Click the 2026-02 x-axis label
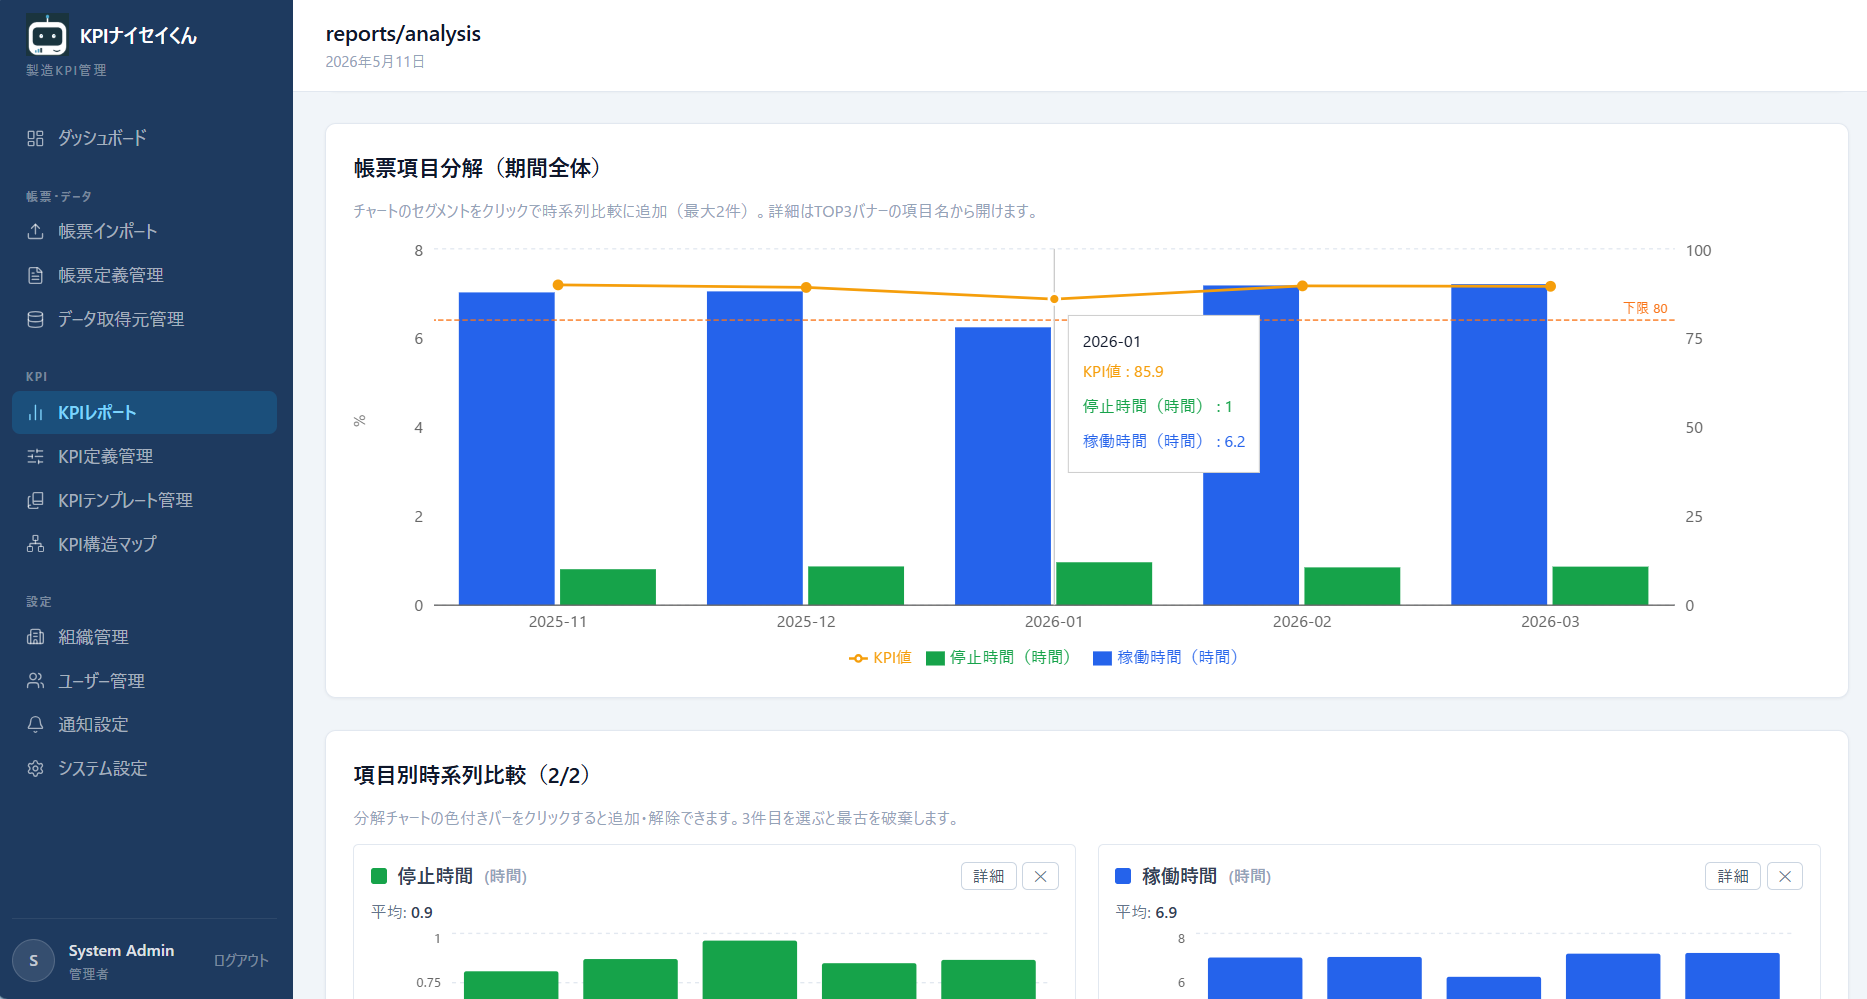 pyautogui.click(x=1302, y=622)
